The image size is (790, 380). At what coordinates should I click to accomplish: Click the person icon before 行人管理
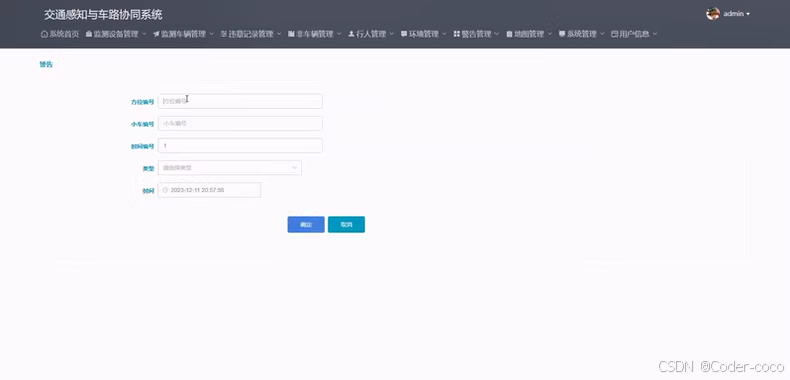352,34
